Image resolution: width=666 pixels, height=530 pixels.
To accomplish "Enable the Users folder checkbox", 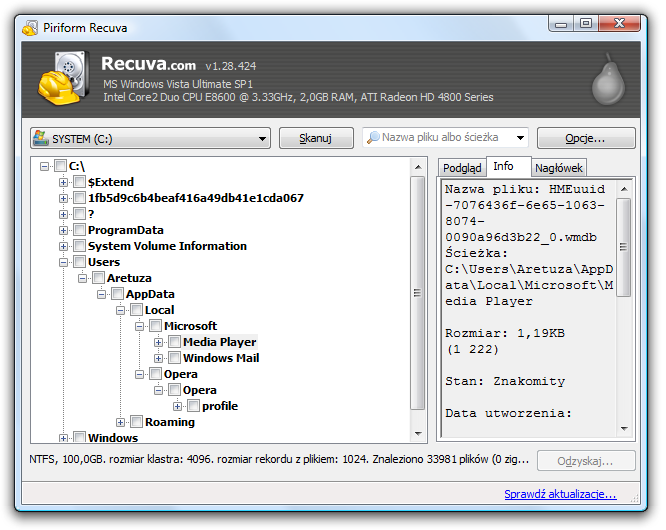I will pyautogui.click(x=79, y=262).
